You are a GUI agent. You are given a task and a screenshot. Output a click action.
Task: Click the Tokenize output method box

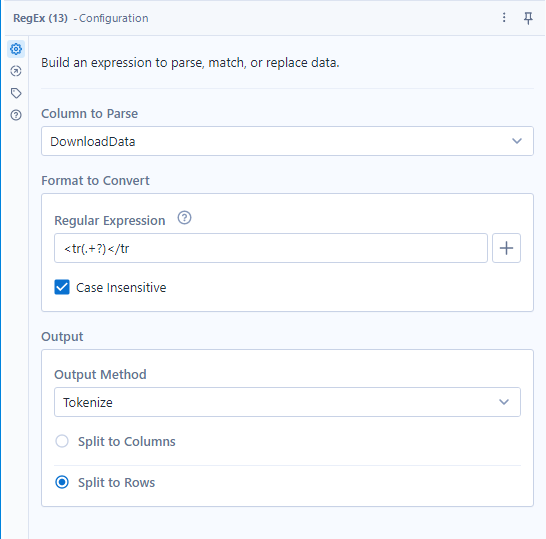tap(287, 402)
